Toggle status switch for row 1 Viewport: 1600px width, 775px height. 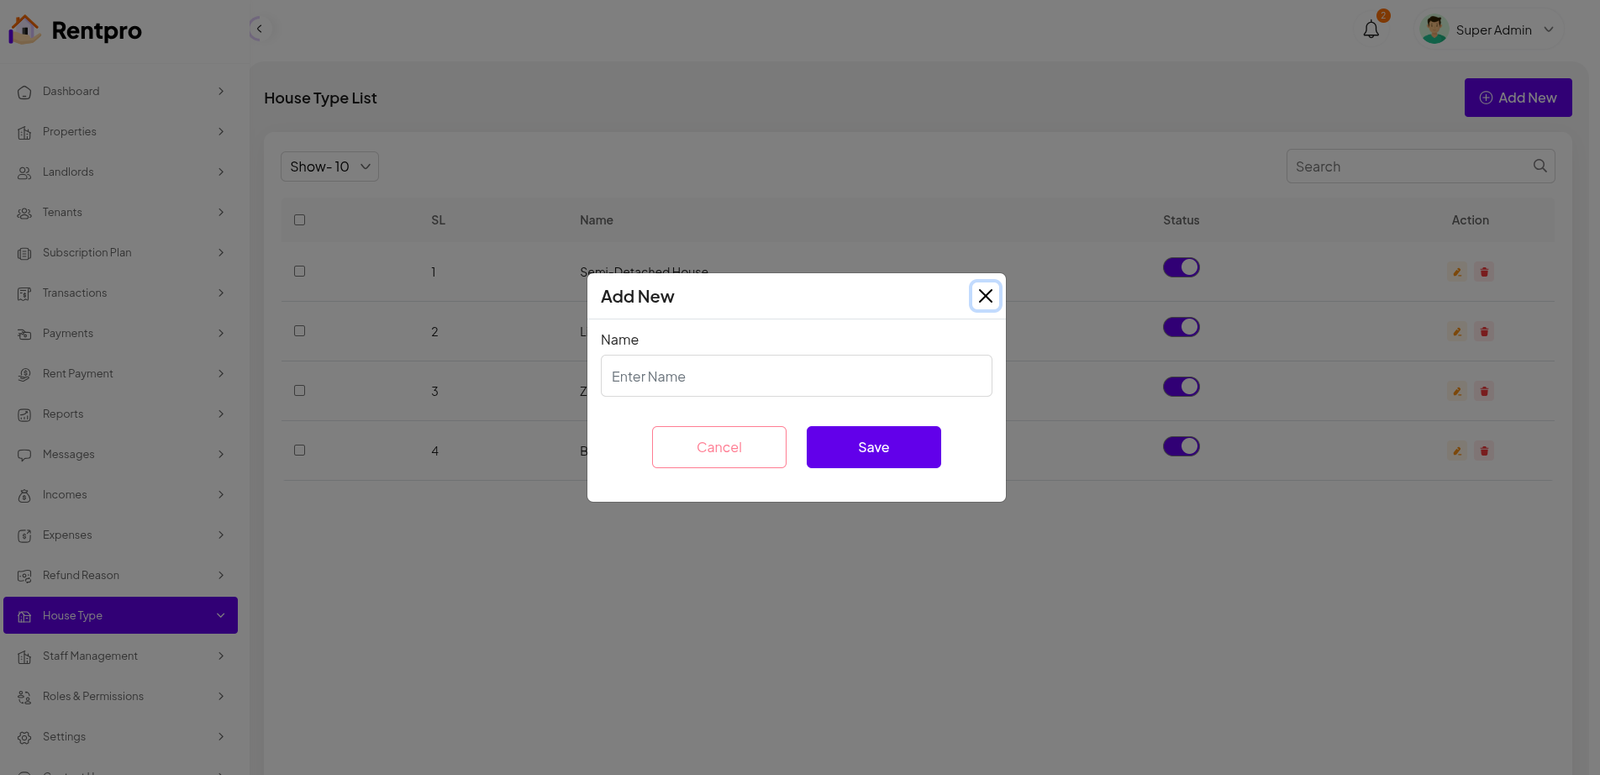pos(1181,267)
